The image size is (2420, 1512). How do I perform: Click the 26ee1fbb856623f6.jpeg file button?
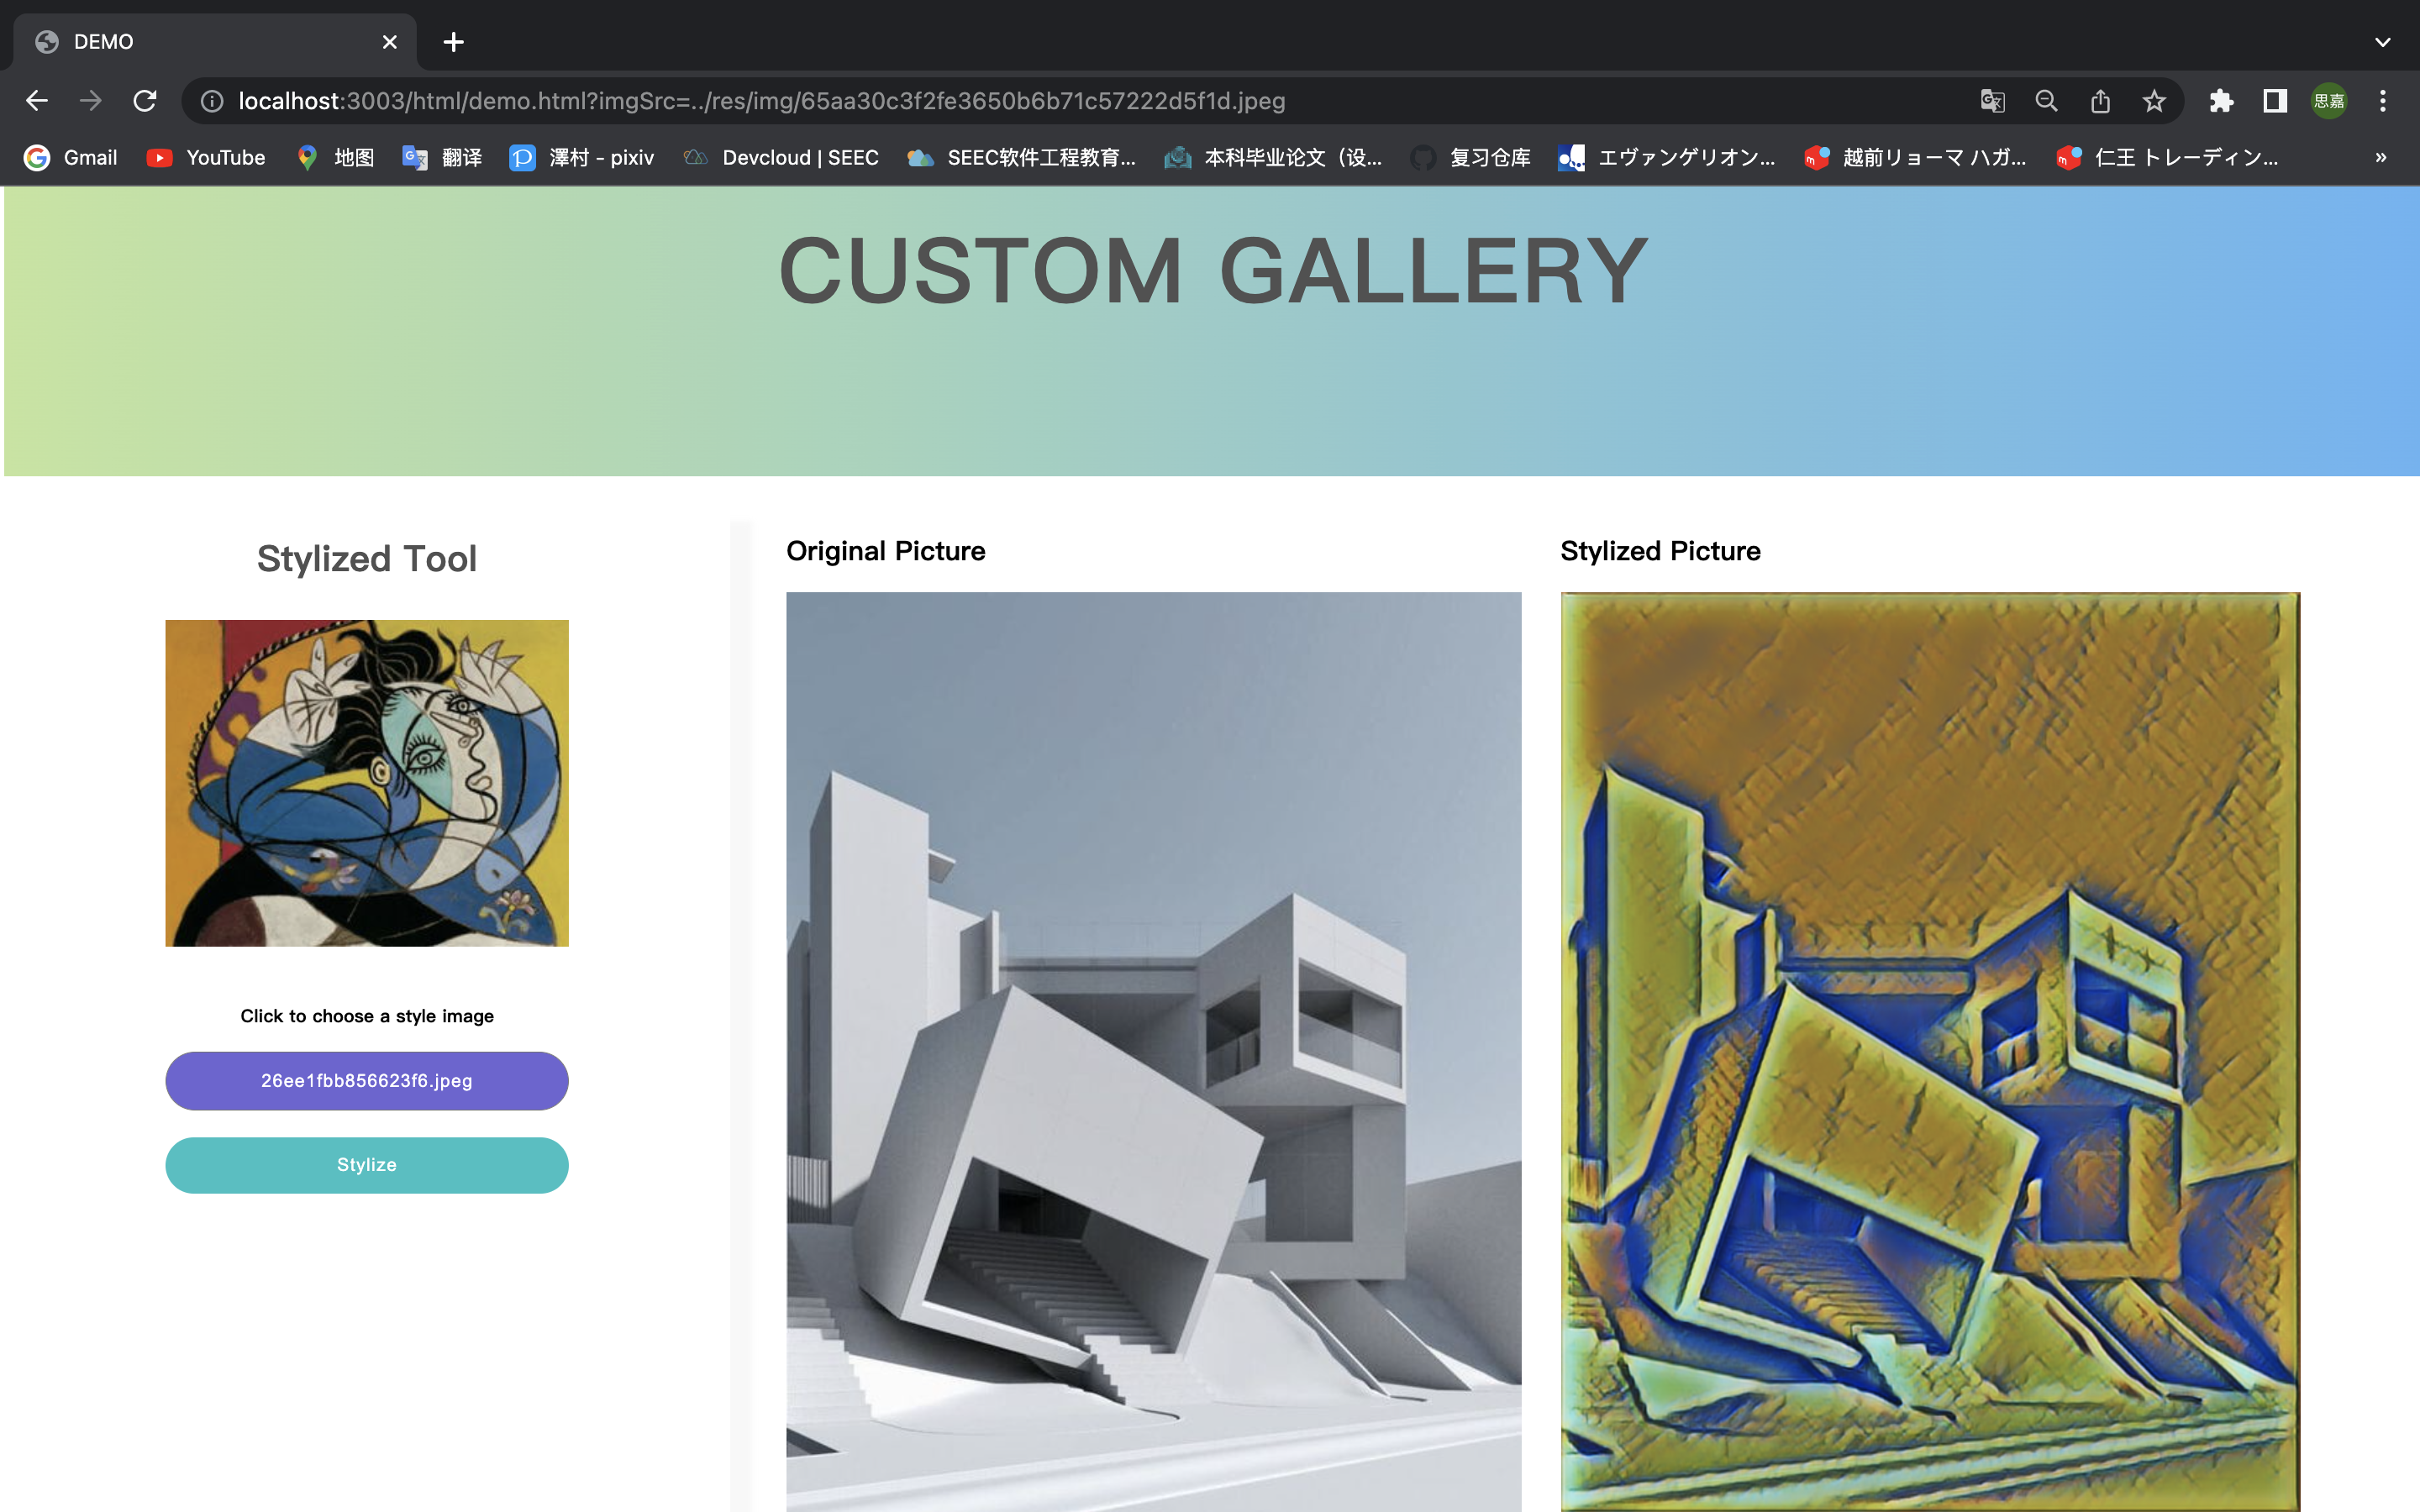367,1081
